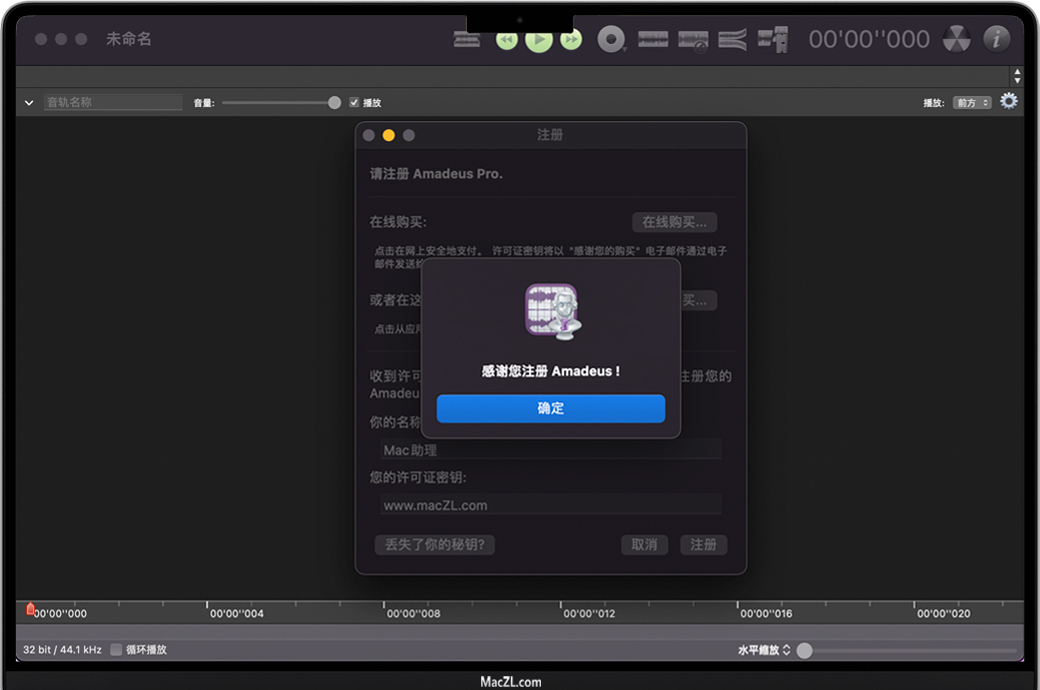Click timeline ruler at 00'00''004
The height and width of the screenshot is (690, 1040).
point(237,614)
